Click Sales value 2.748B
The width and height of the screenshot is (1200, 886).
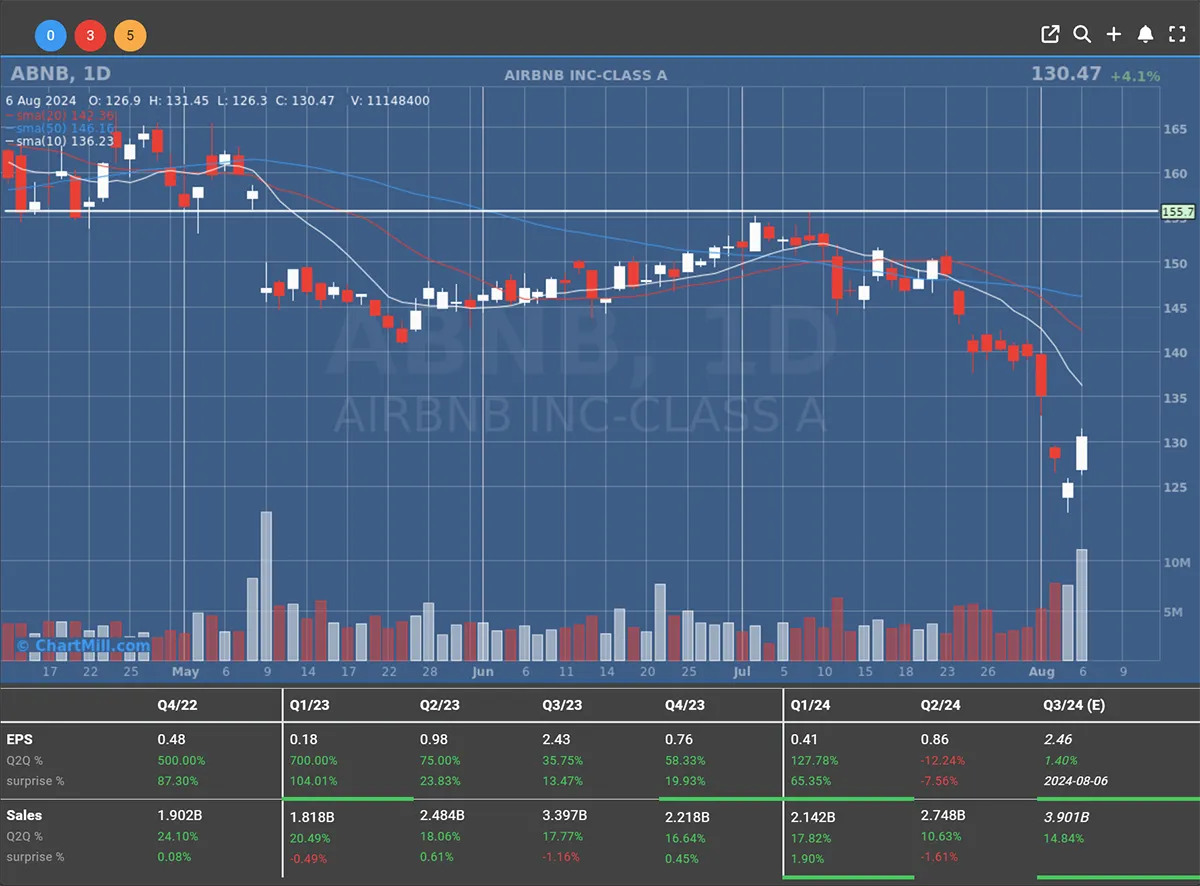click(x=941, y=816)
